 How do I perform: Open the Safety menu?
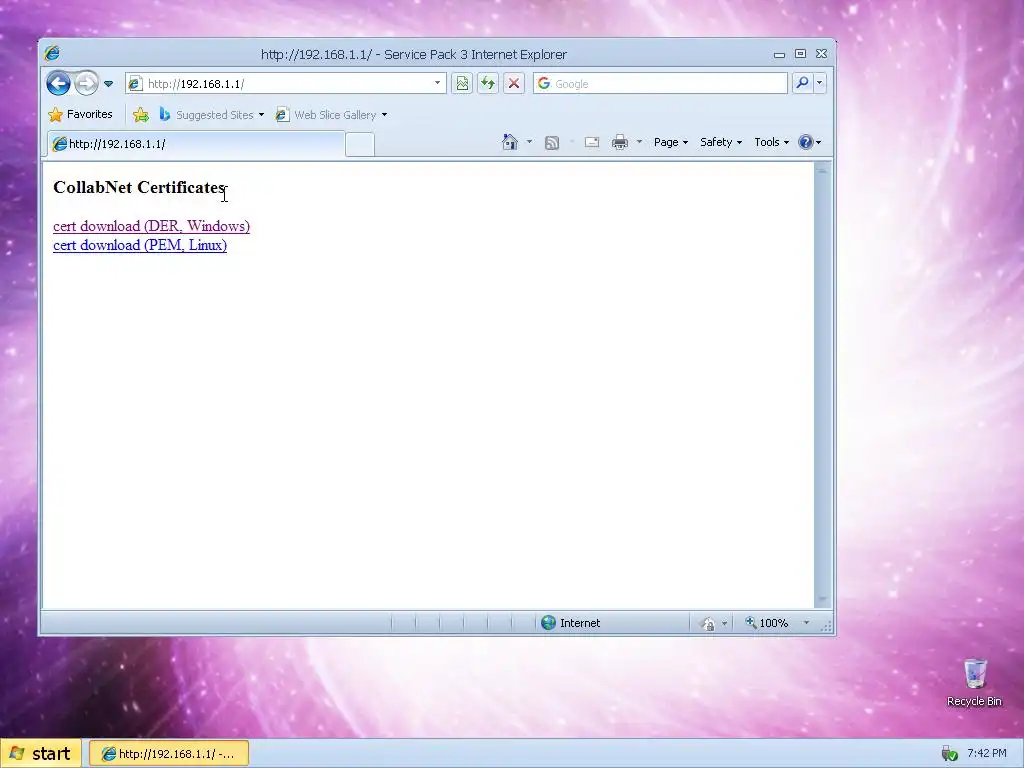point(721,142)
